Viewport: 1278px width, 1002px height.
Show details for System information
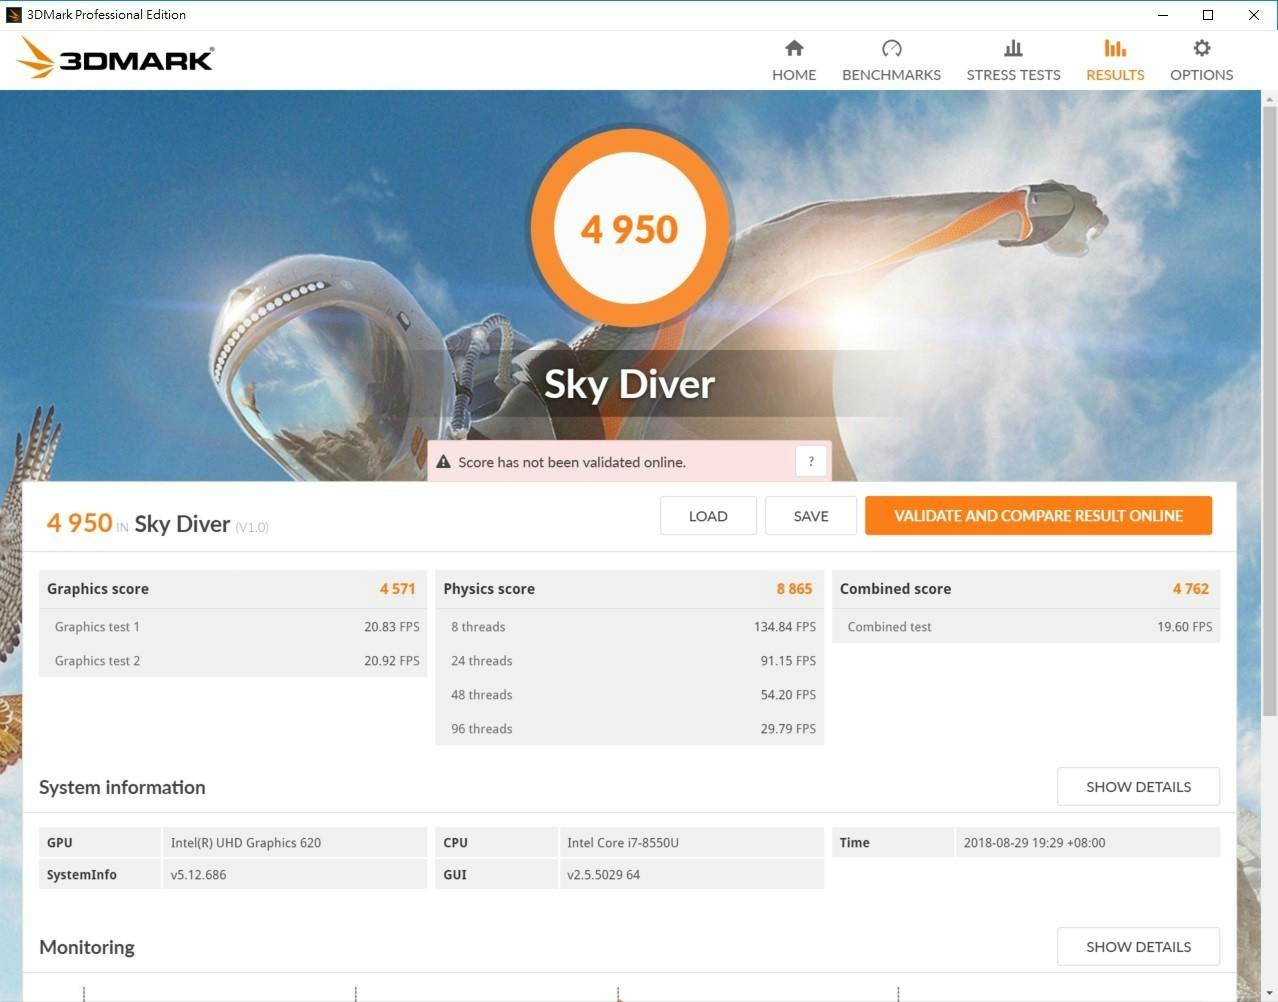(x=1138, y=787)
